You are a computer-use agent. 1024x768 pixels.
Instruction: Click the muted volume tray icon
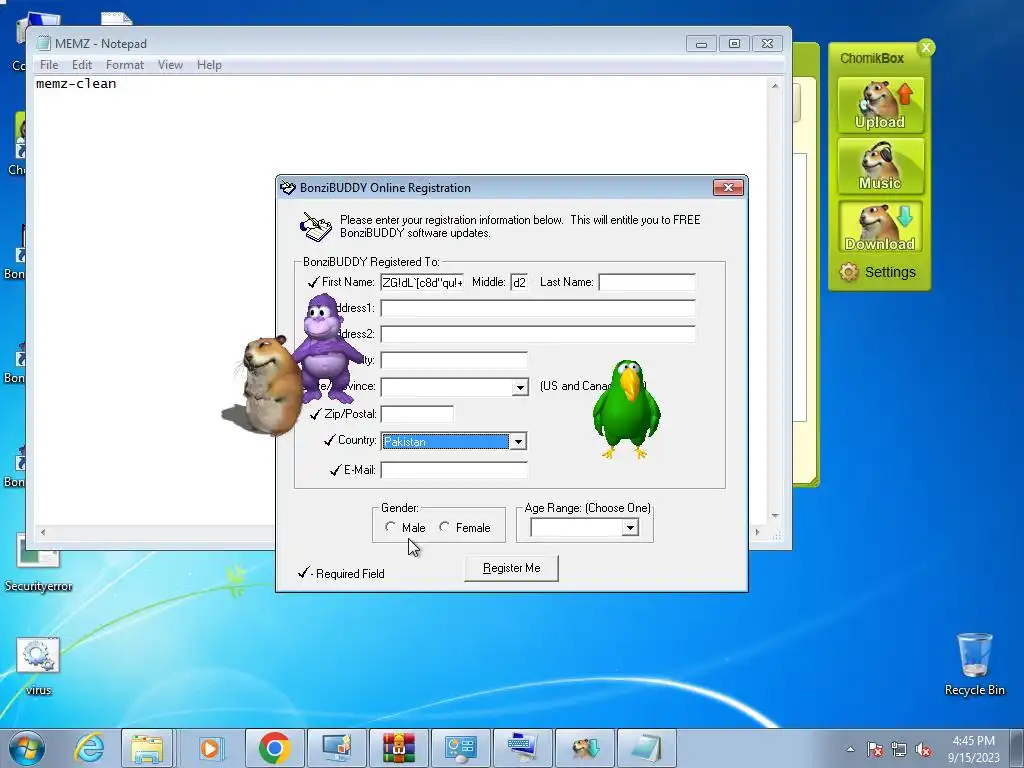[923, 749]
